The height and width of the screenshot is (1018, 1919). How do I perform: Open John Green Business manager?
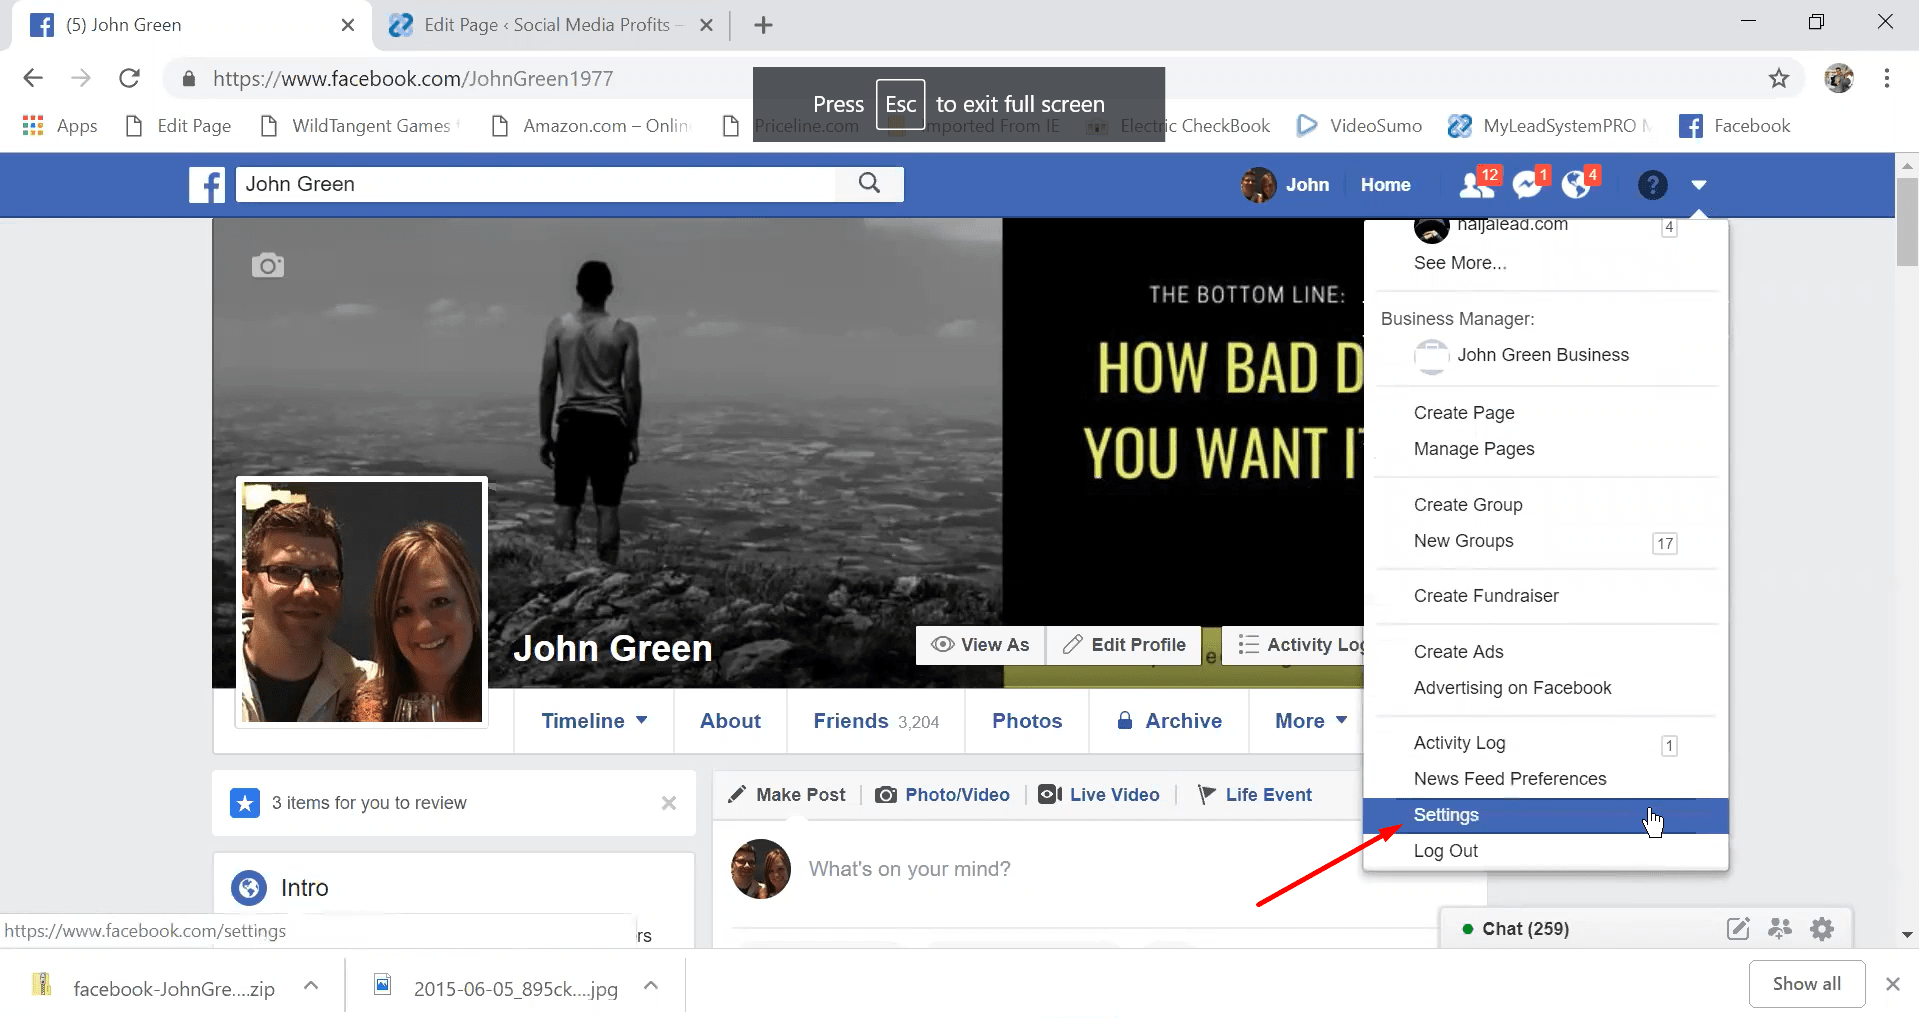click(x=1545, y=355)
